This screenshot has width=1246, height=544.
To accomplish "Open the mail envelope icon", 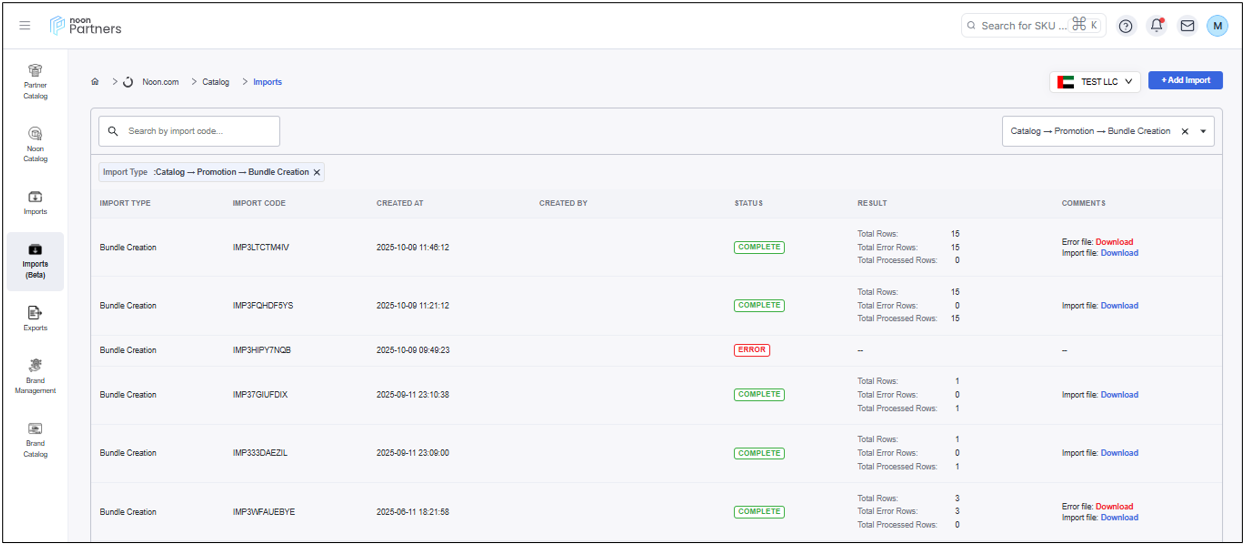I will pyautogui.click(x=1187, y=26).
